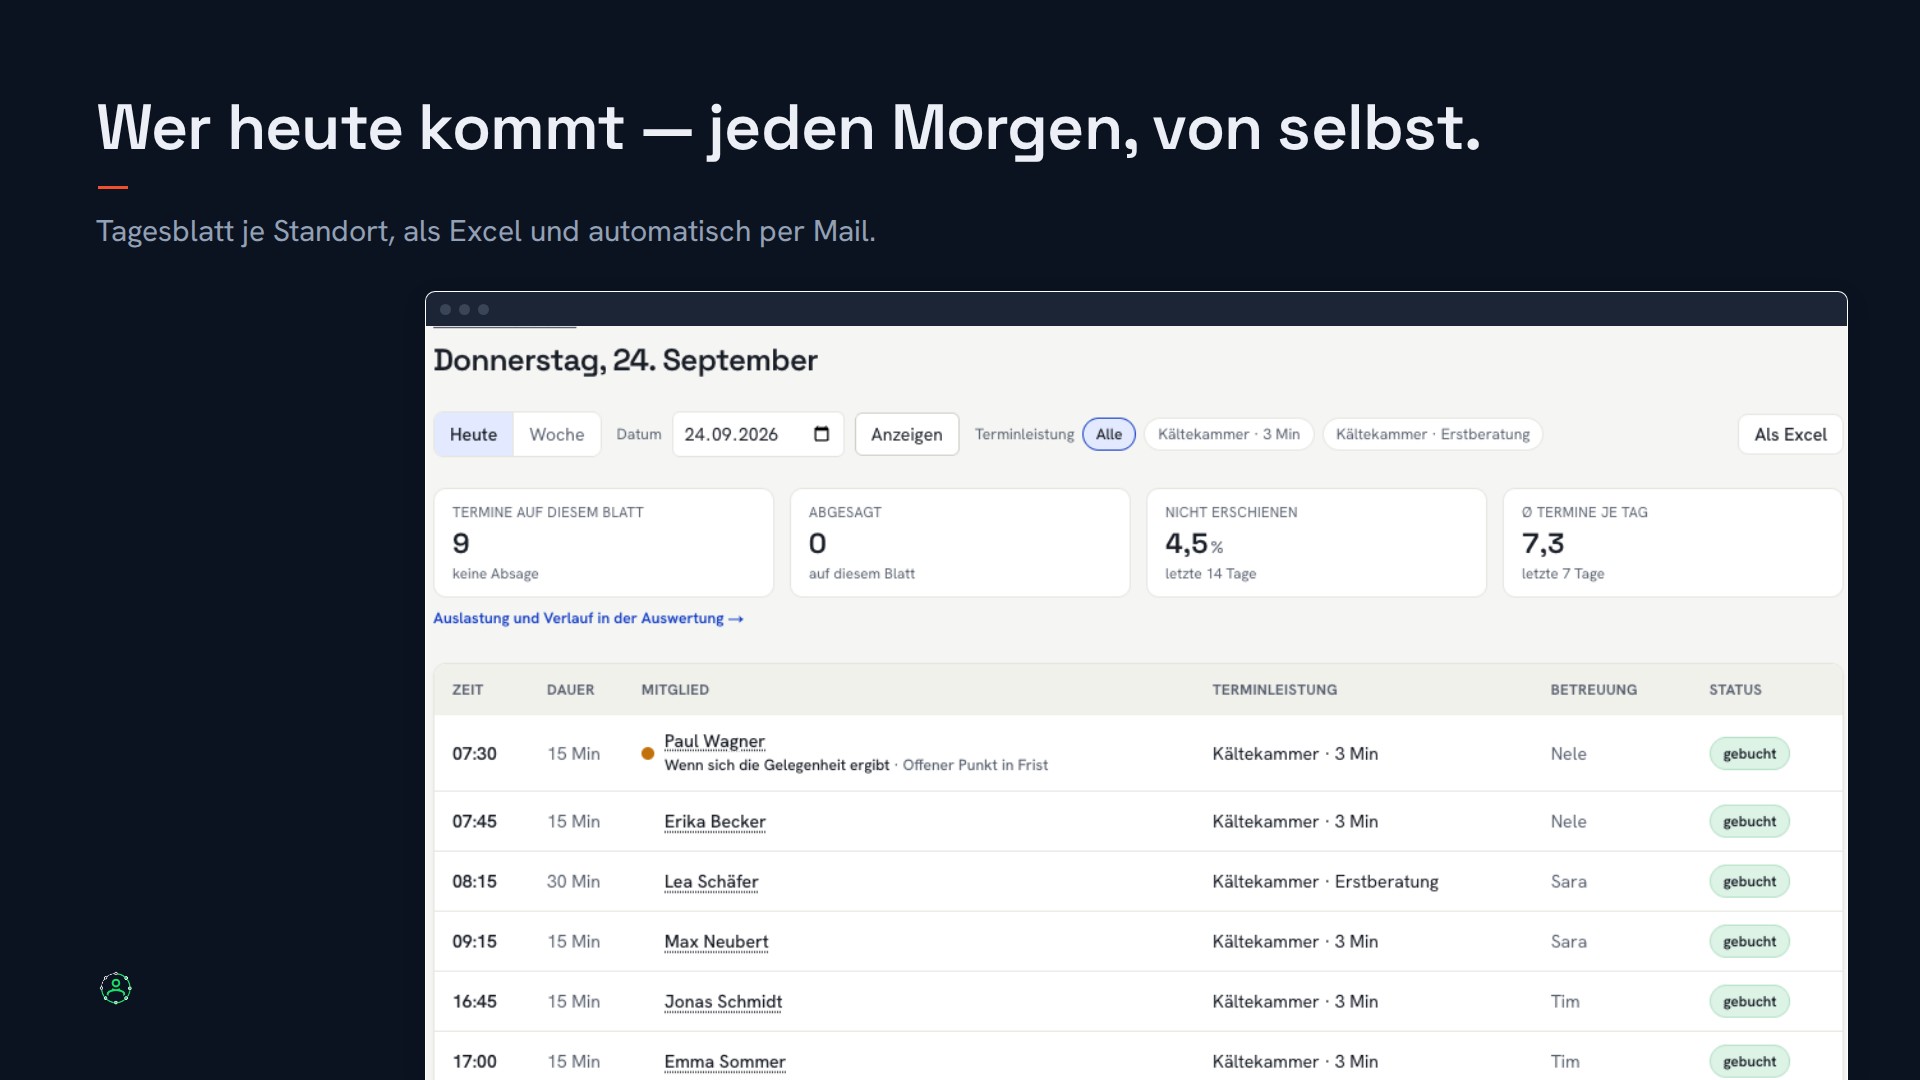The height and width of the screenshot is (1080, 1920).
Task: Click the Betreuung column header
Action: (1593, 690)
